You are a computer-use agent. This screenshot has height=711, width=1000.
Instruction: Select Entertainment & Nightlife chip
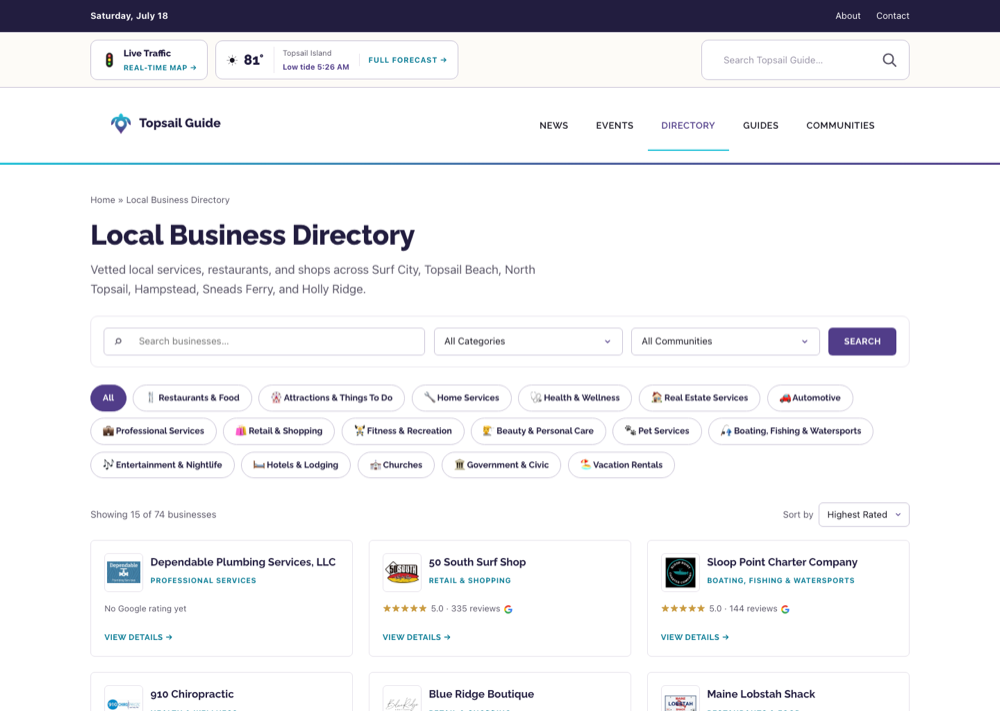(x=163, y=465)
